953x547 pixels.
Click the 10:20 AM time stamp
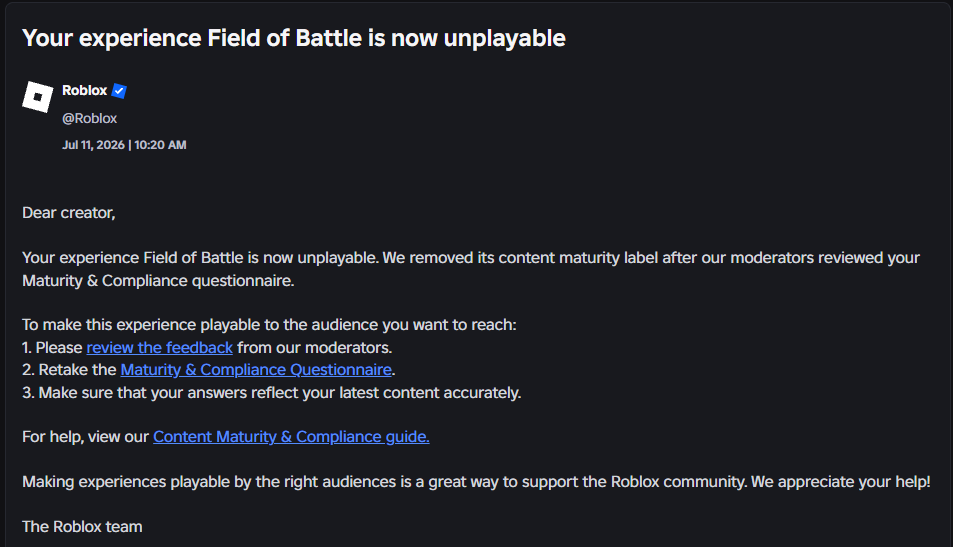[160, 145]
